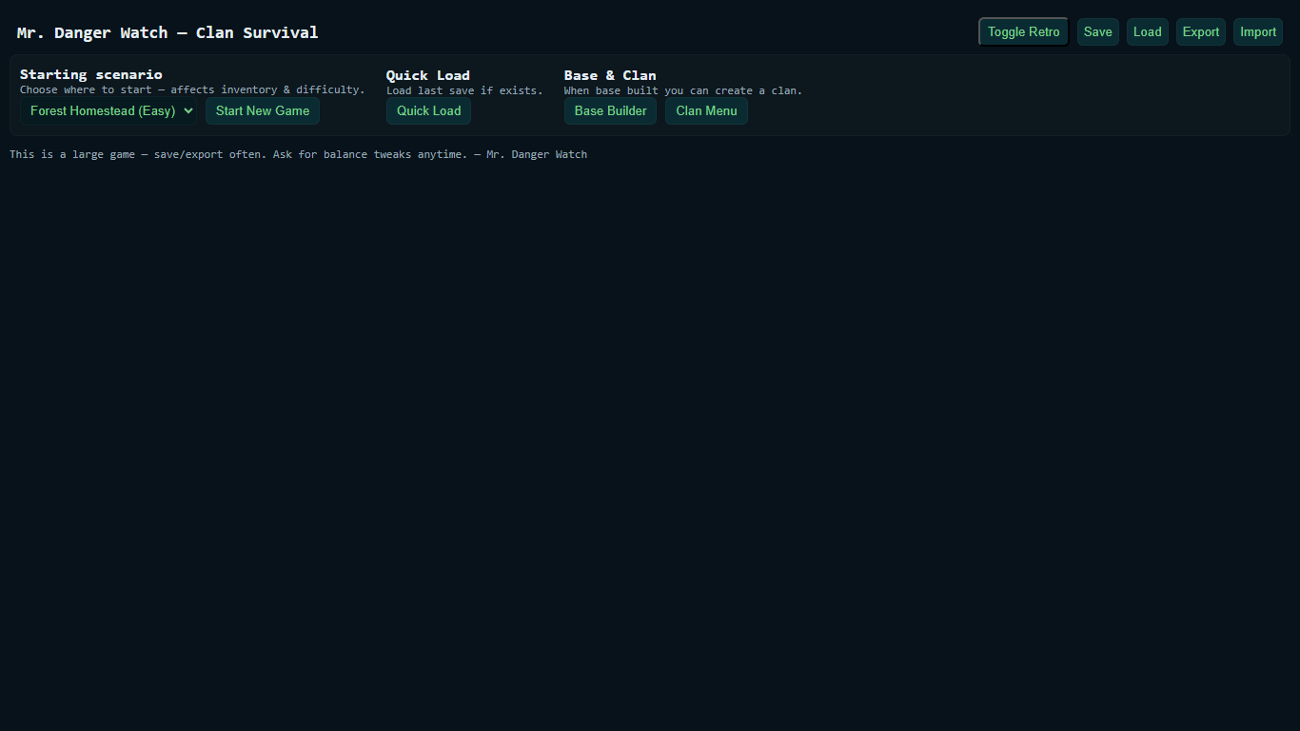Open the Clan Menu
1300x731 pixels.
[706, 110]
